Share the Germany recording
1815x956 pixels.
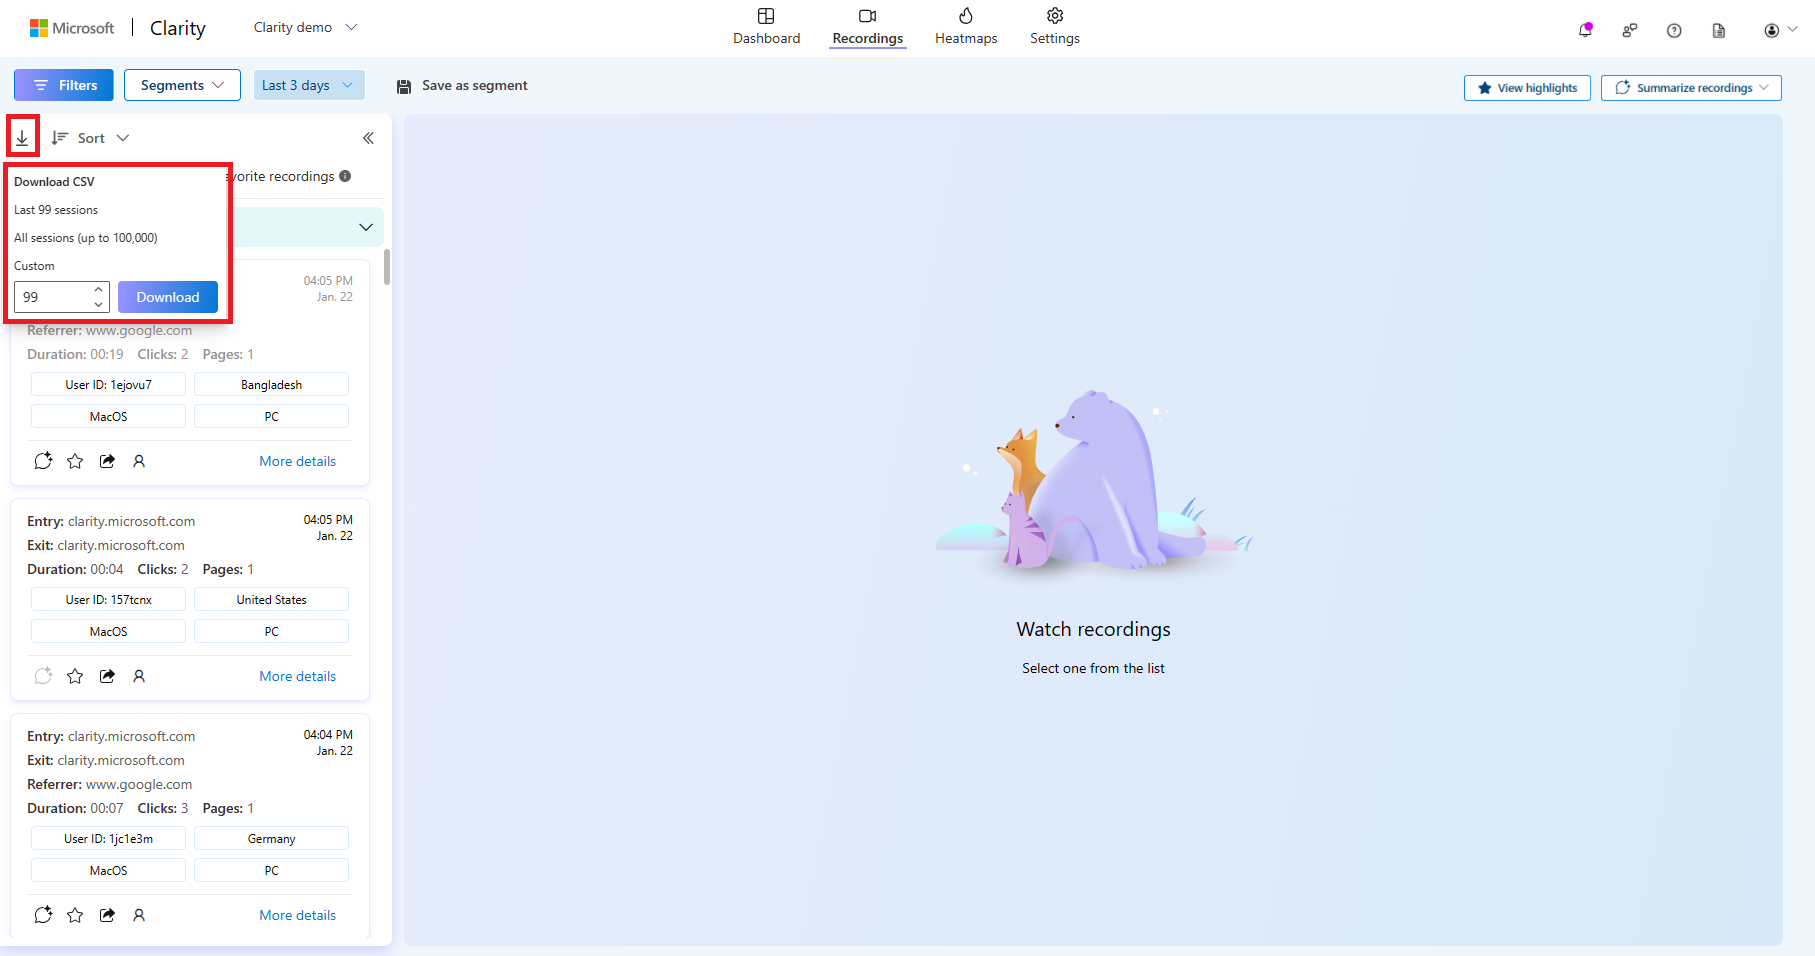[107, 915]
